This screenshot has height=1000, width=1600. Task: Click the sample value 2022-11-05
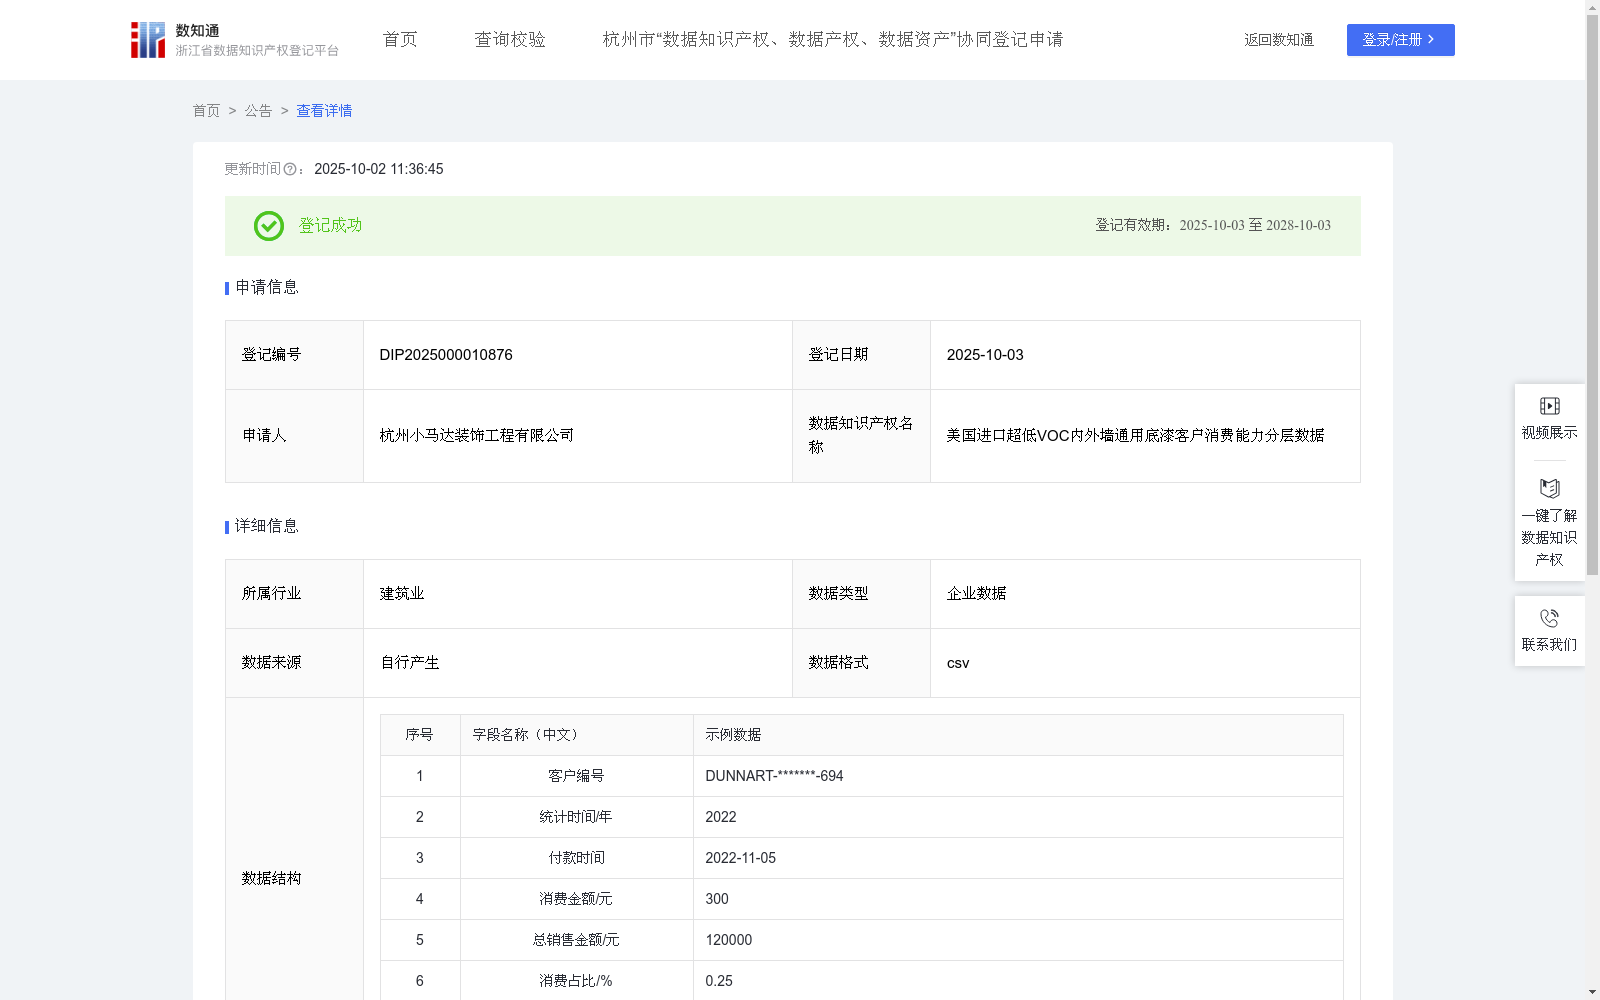coord(740,858)
